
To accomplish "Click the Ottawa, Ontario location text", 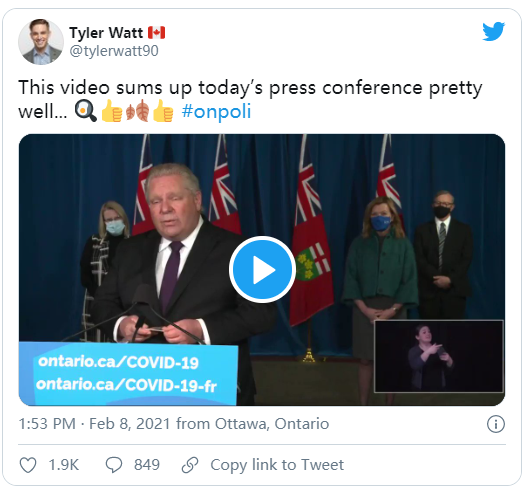I will [272, 424].
